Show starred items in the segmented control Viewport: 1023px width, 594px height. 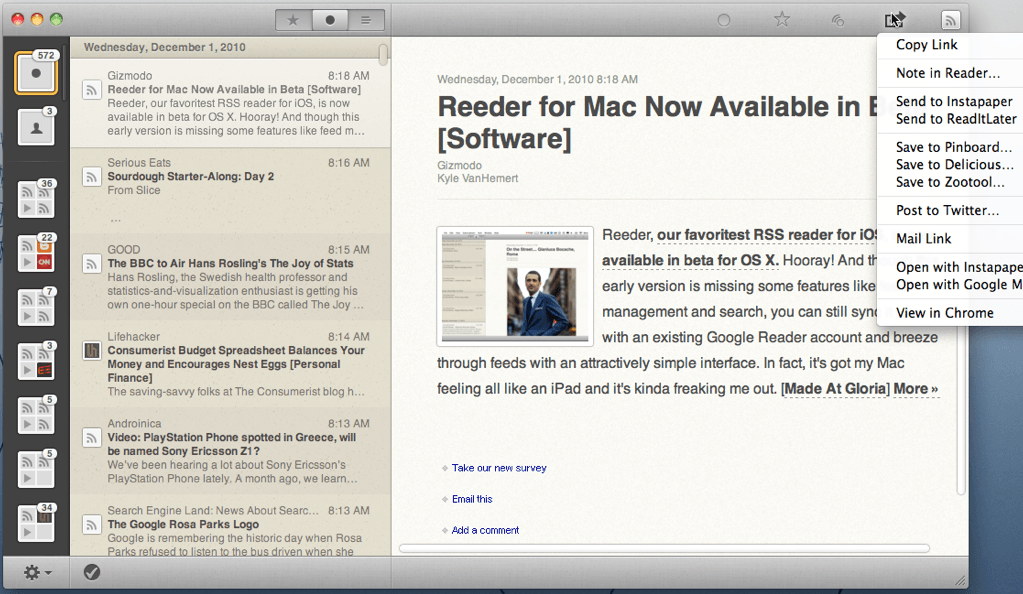coord(293,20)
